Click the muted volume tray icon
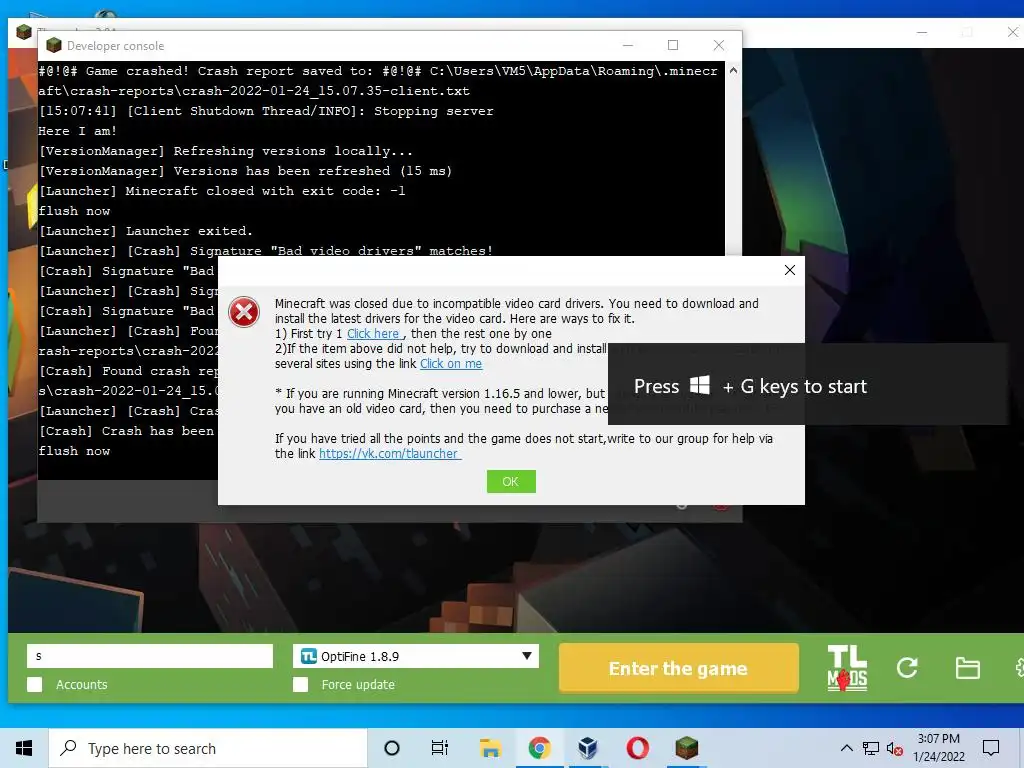This screenshot has width=1024, height=768. (894, 748)
